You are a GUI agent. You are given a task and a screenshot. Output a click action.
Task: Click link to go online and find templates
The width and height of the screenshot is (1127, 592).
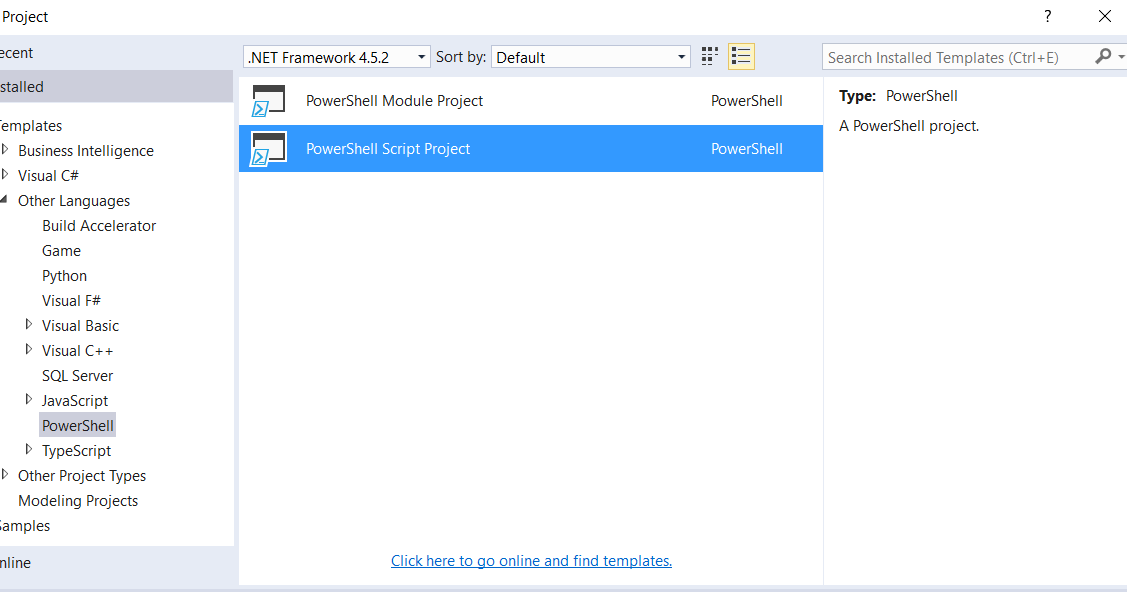(531, 560)
